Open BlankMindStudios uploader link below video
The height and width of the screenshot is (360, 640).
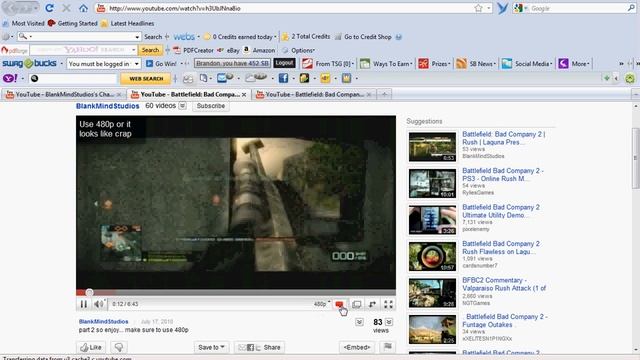pyautogui.click(x=104, y=322)
